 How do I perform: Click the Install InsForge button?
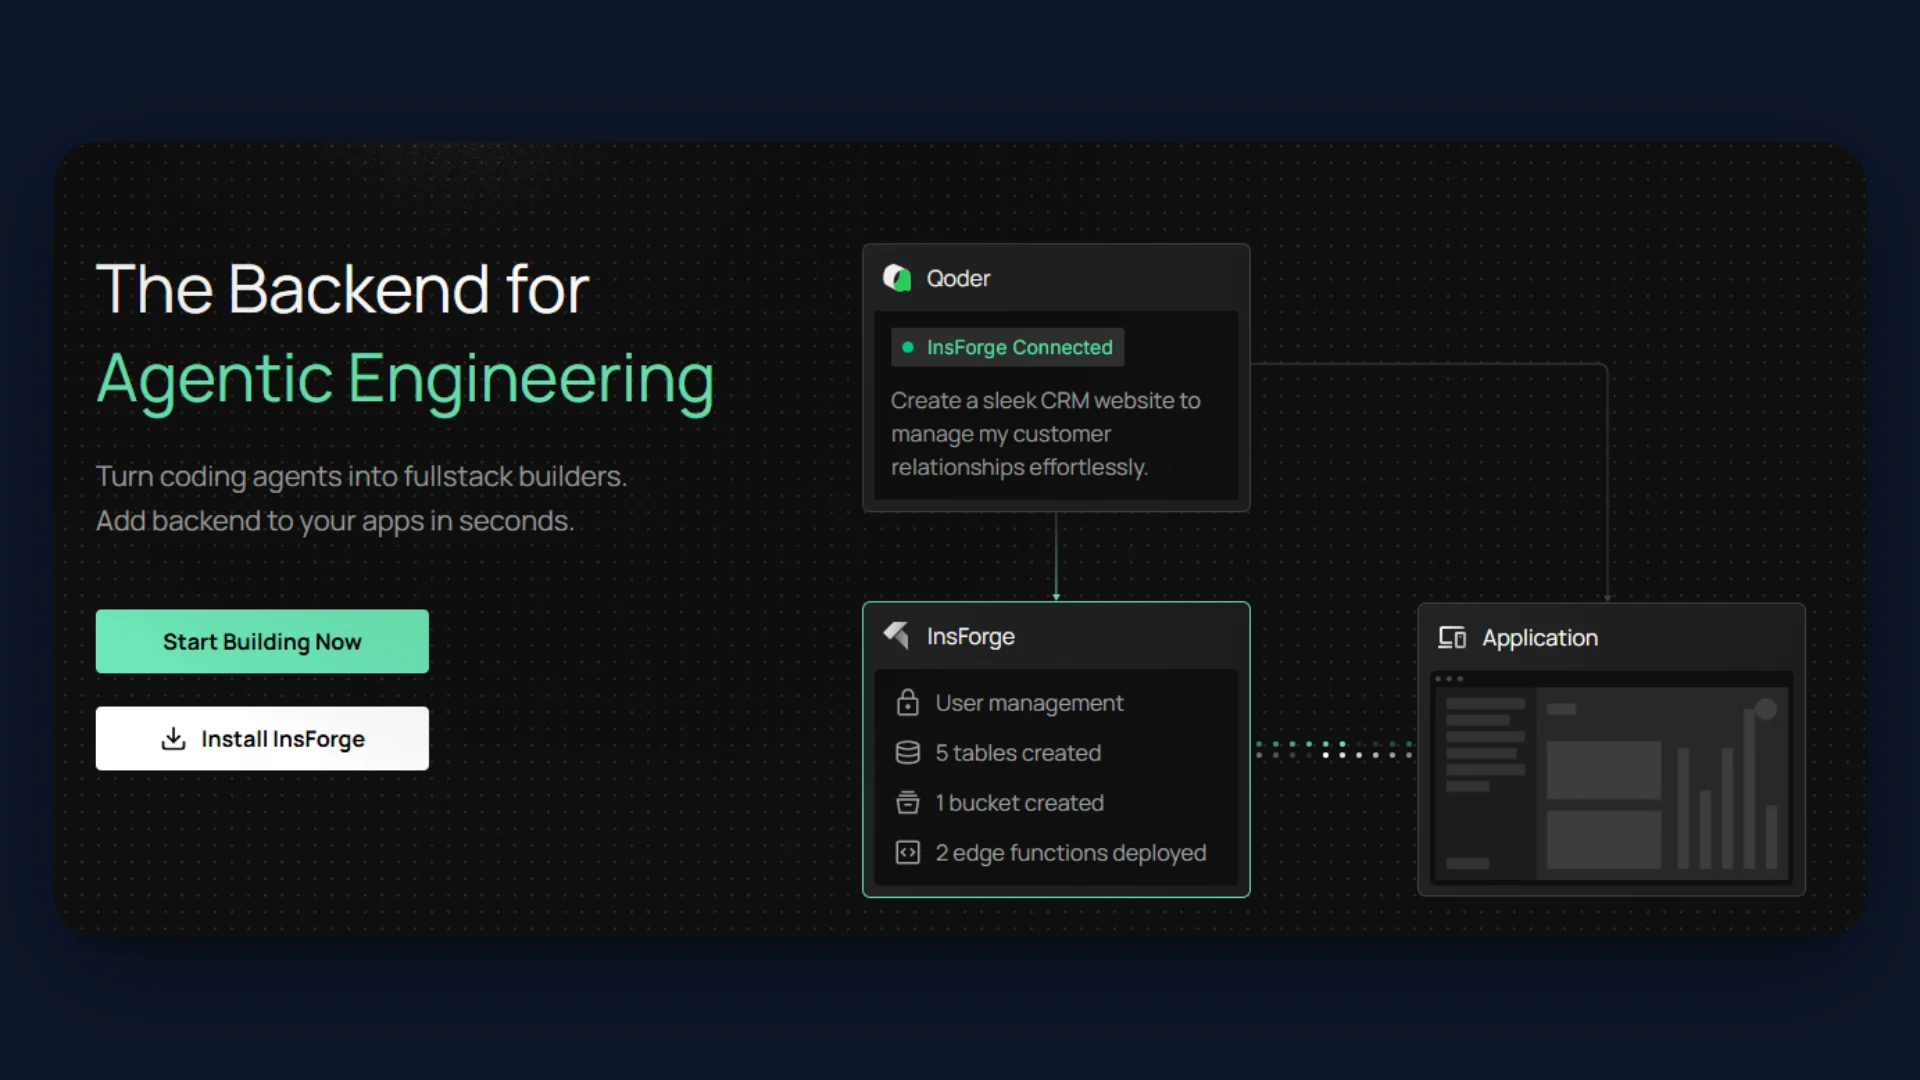coord(262,738)
